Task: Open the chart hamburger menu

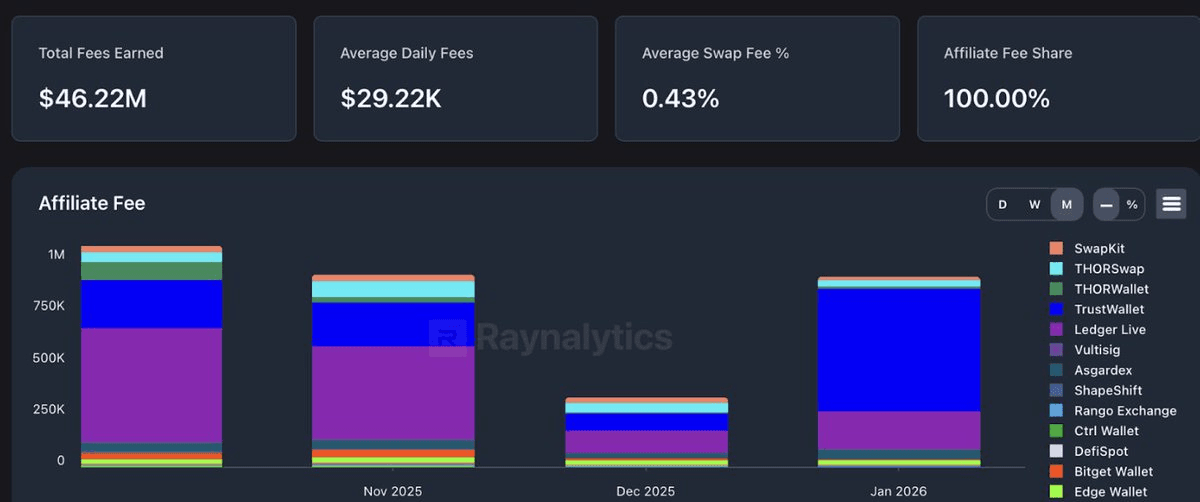Action: (x=1171, y=204)
